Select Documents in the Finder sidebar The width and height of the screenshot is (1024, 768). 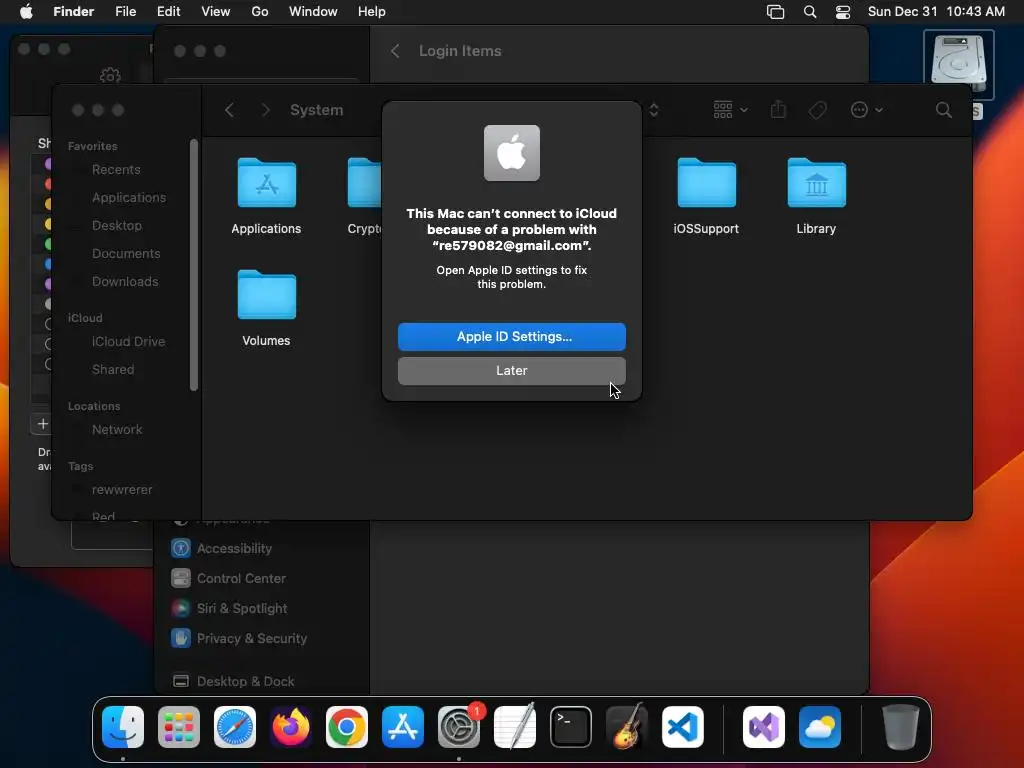[126, 254]
